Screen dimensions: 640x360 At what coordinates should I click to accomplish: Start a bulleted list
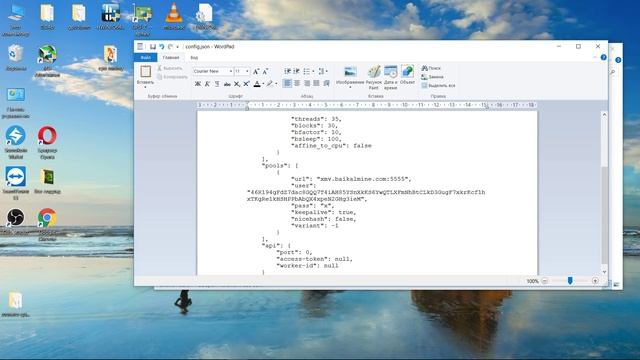point(307,71)
